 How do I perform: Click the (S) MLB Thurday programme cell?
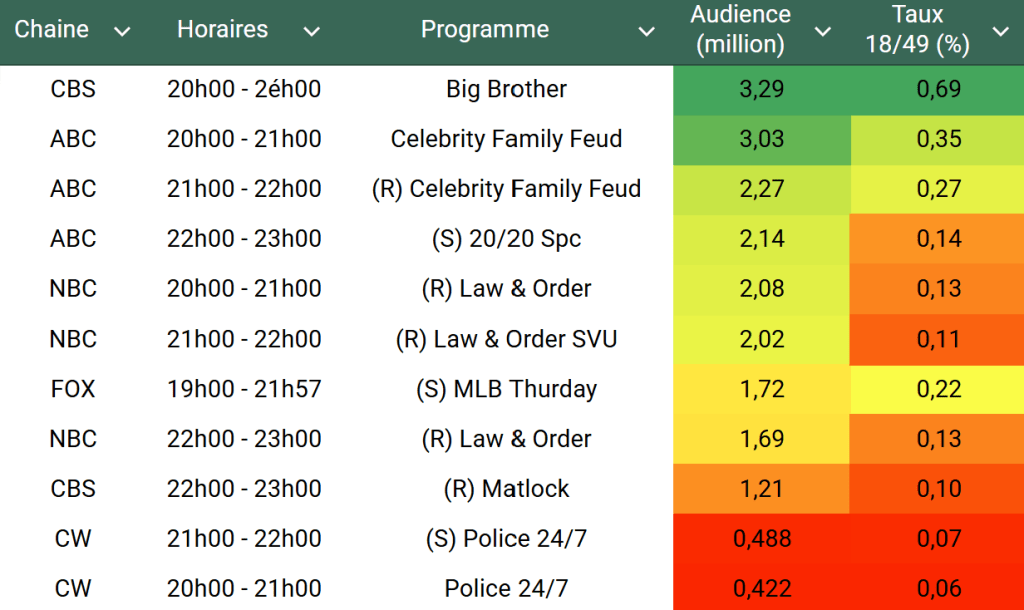click(x=506, y=389)
